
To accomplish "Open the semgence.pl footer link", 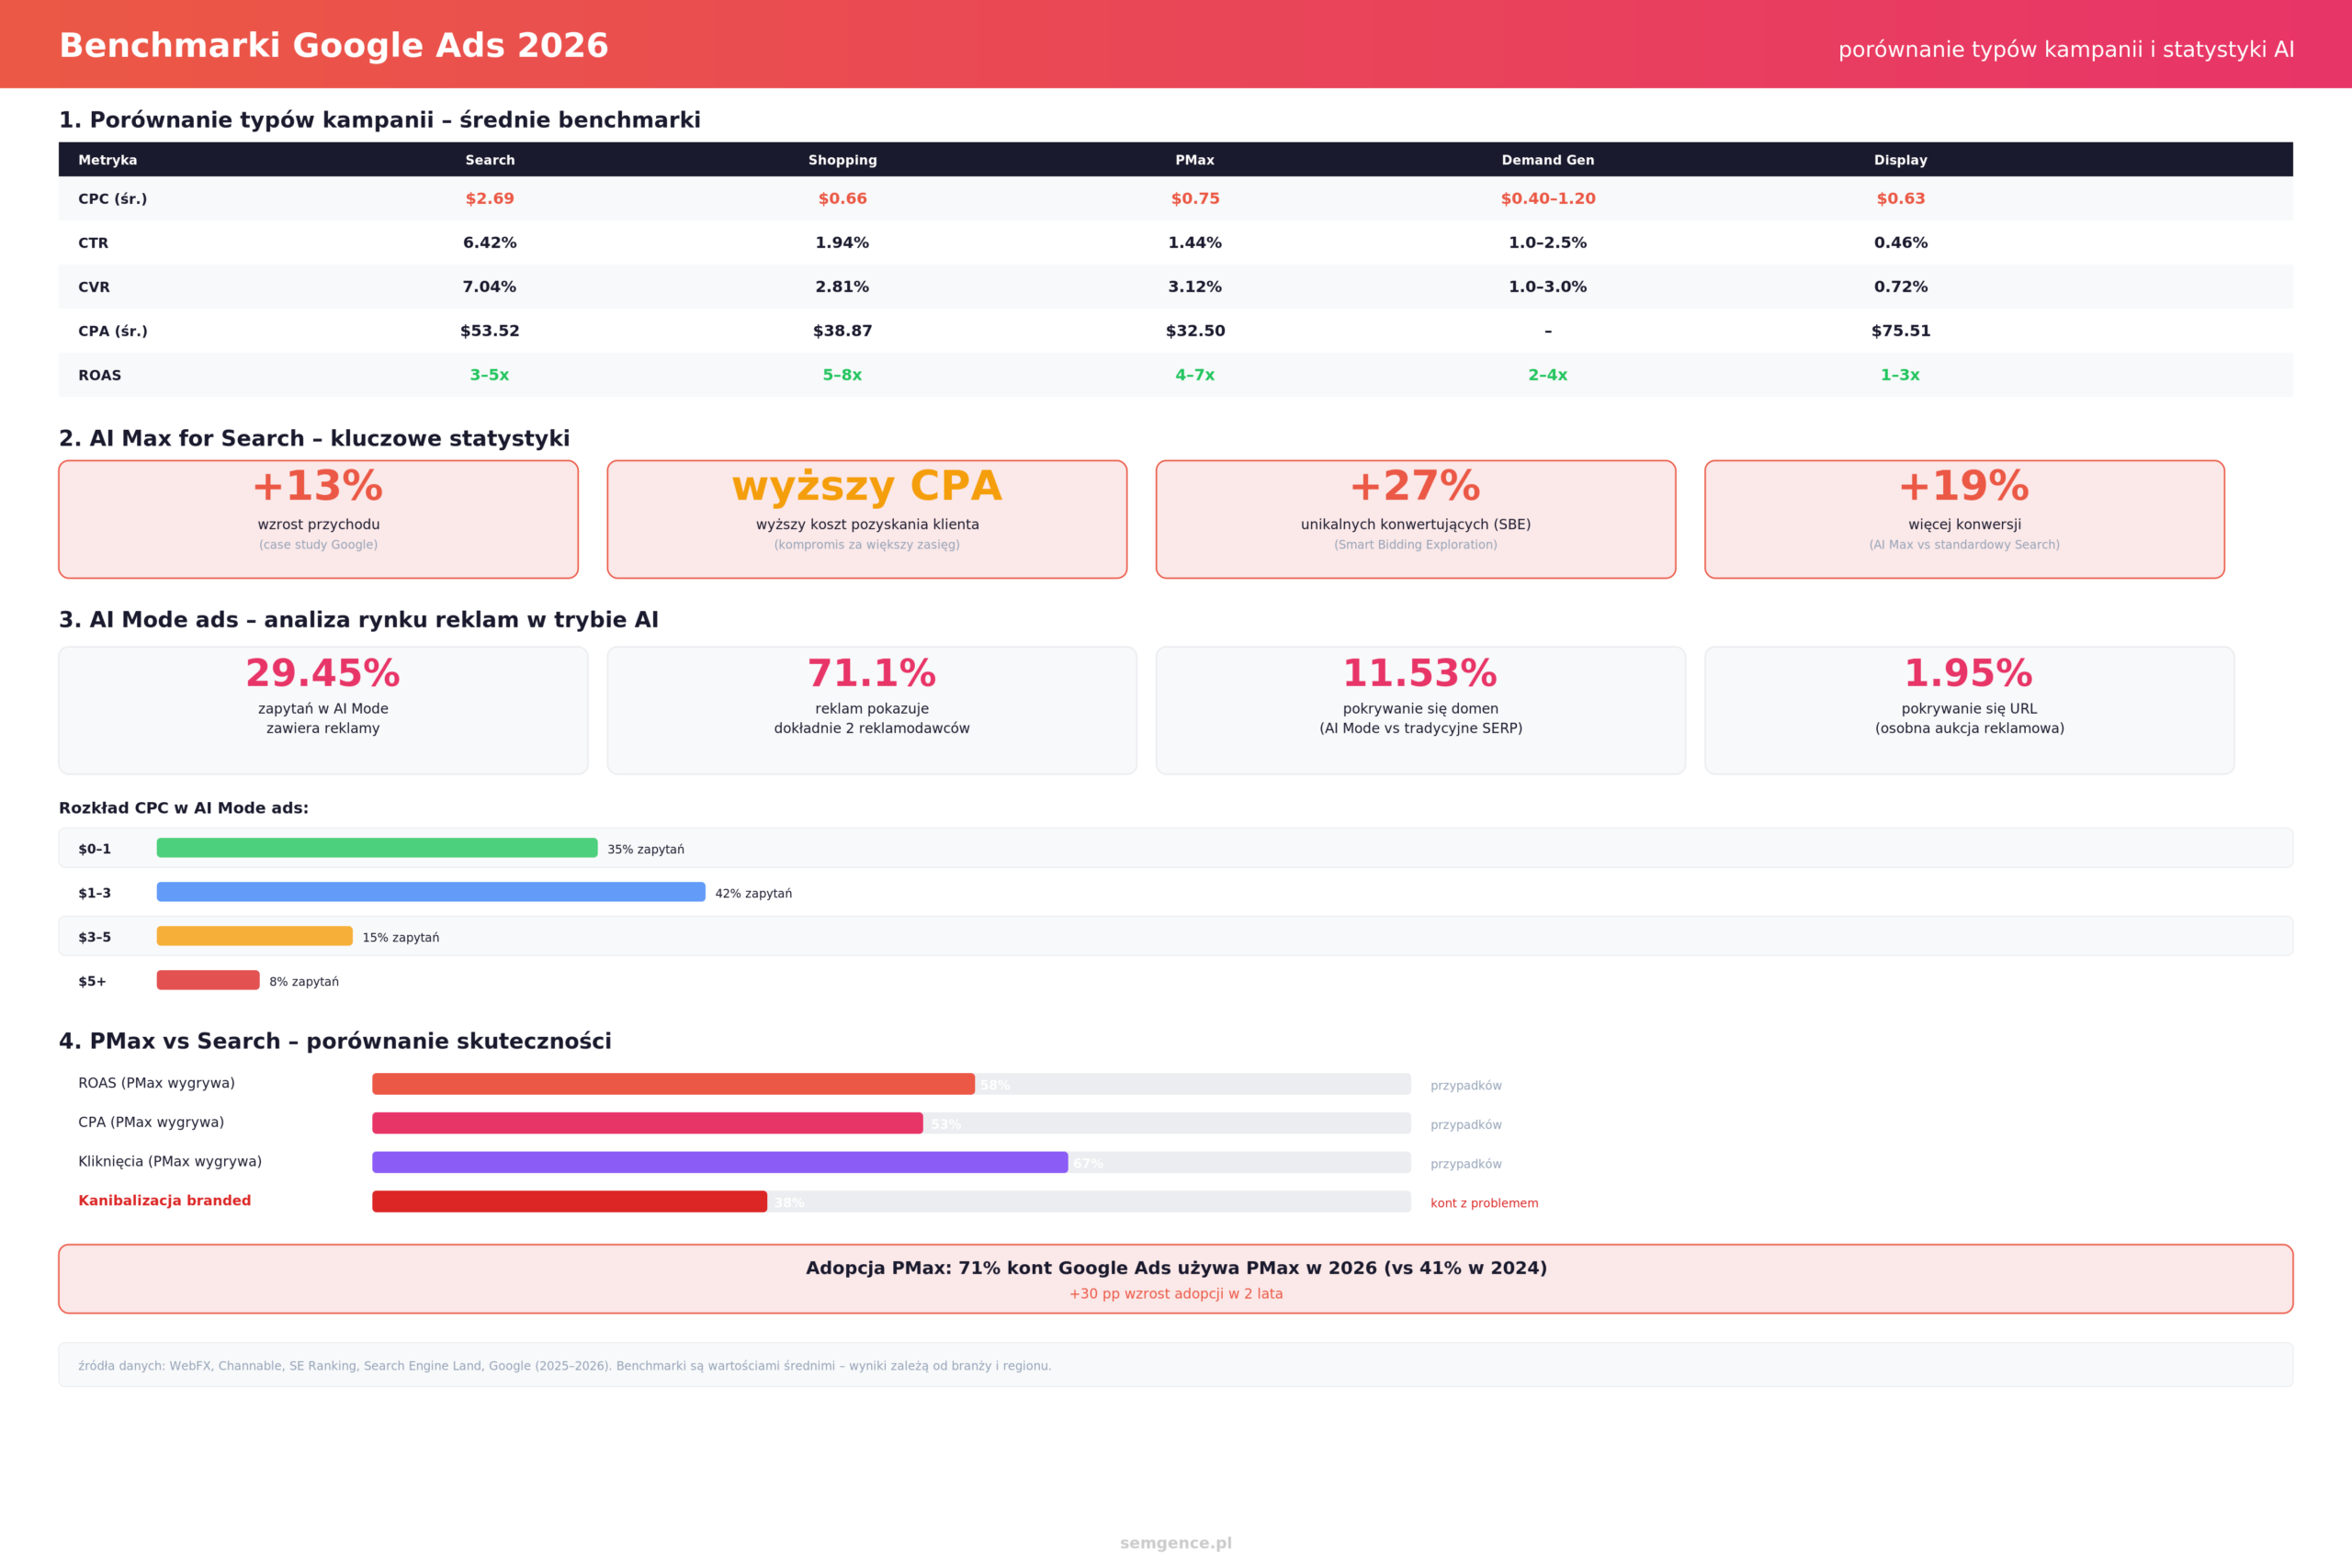I will pos(1176,1543).
